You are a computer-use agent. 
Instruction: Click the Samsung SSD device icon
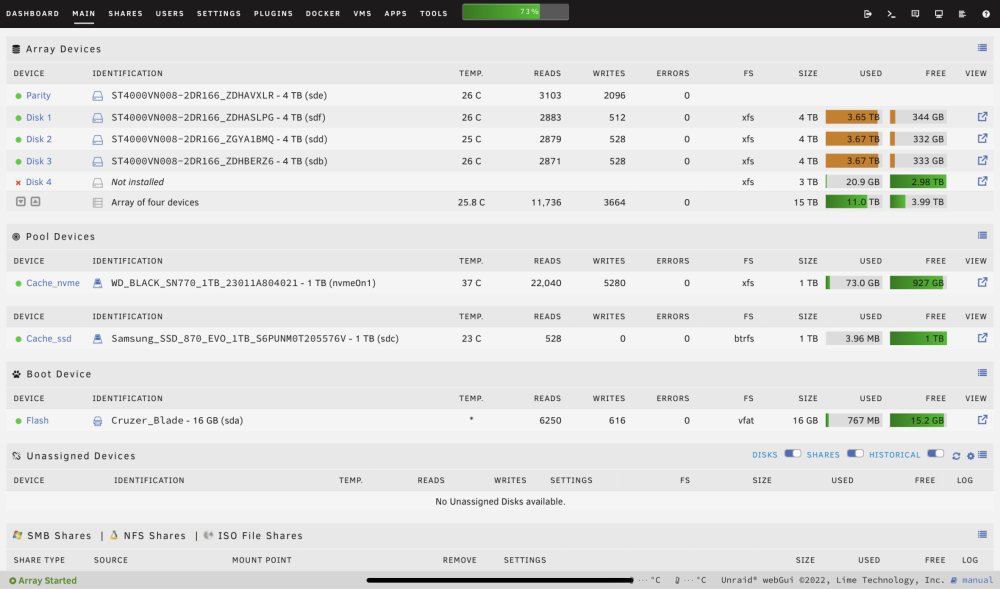[98, 339]
